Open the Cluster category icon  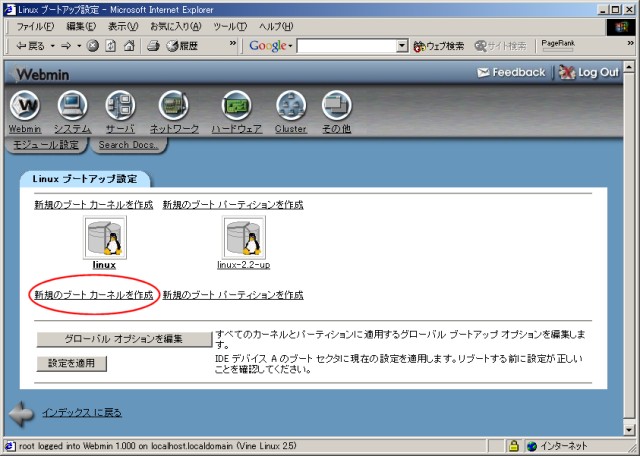[291, 105]
